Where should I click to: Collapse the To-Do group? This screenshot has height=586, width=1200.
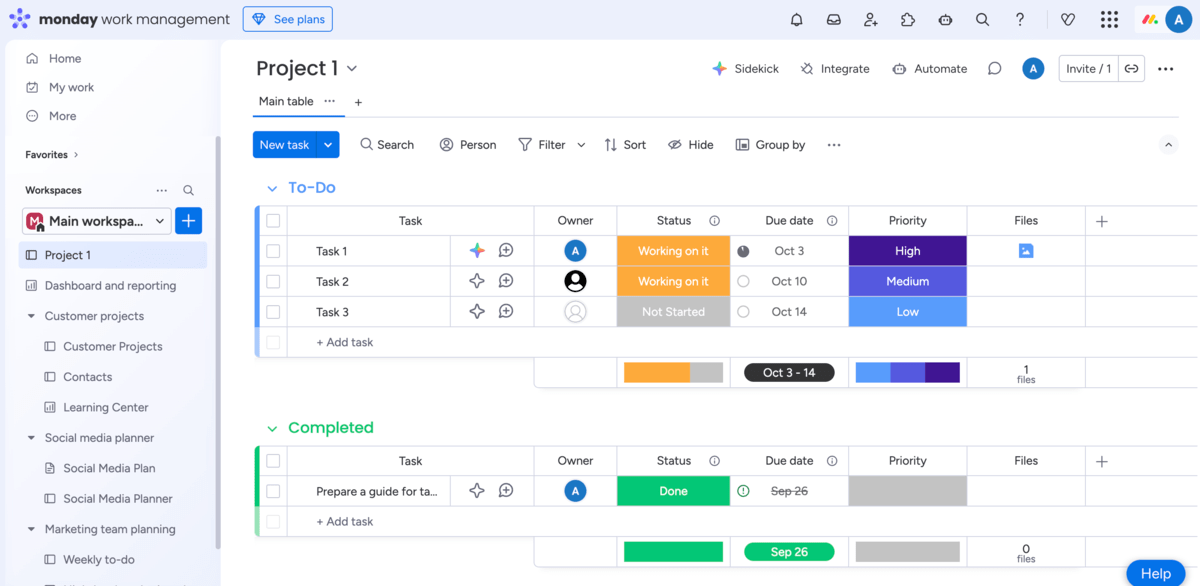click(x=271, y=187)
